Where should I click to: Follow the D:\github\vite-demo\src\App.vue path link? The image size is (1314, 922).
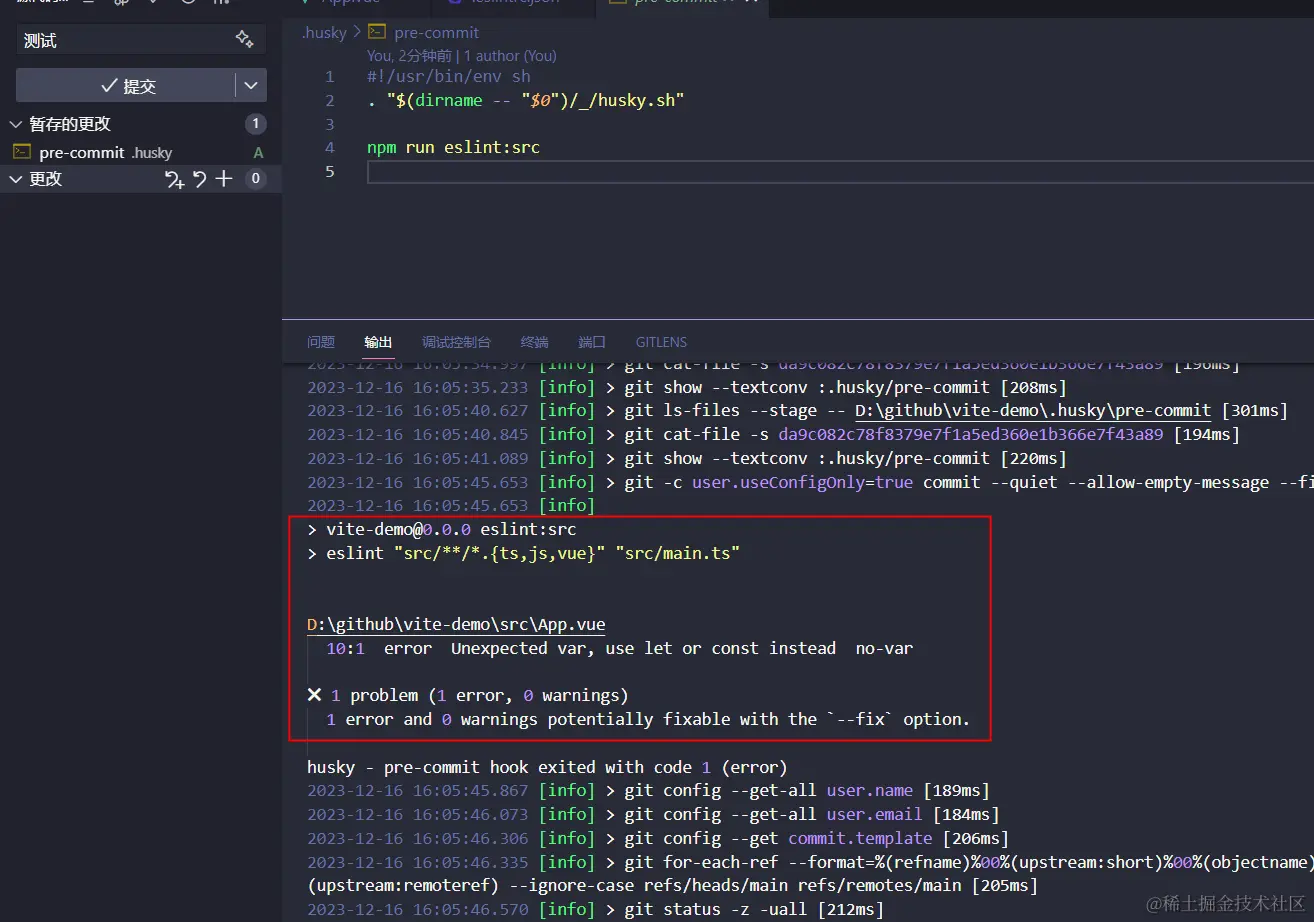click(x=456, y=625)
